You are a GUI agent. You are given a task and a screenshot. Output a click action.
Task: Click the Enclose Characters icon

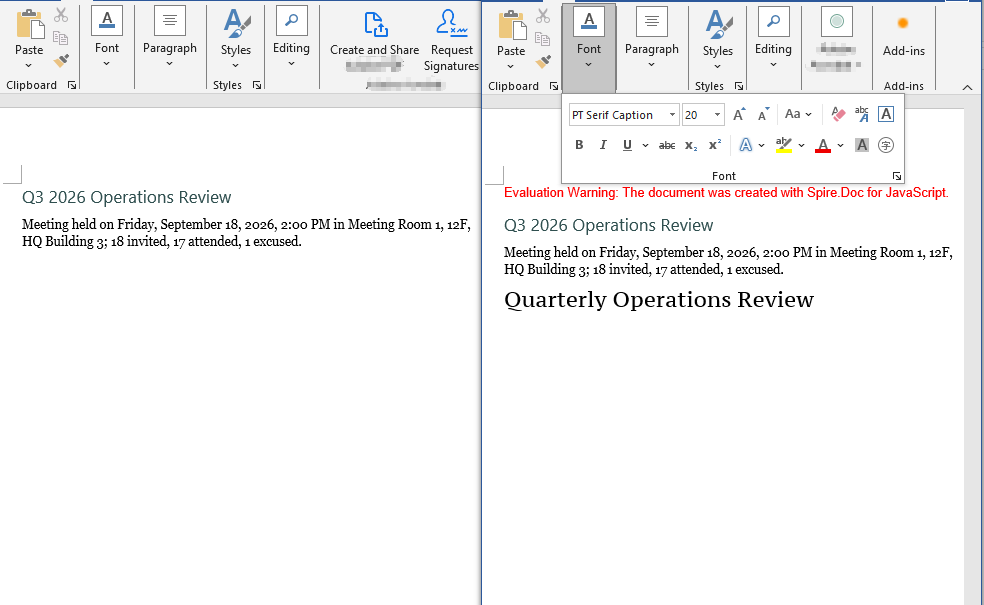tap(885, 145)
